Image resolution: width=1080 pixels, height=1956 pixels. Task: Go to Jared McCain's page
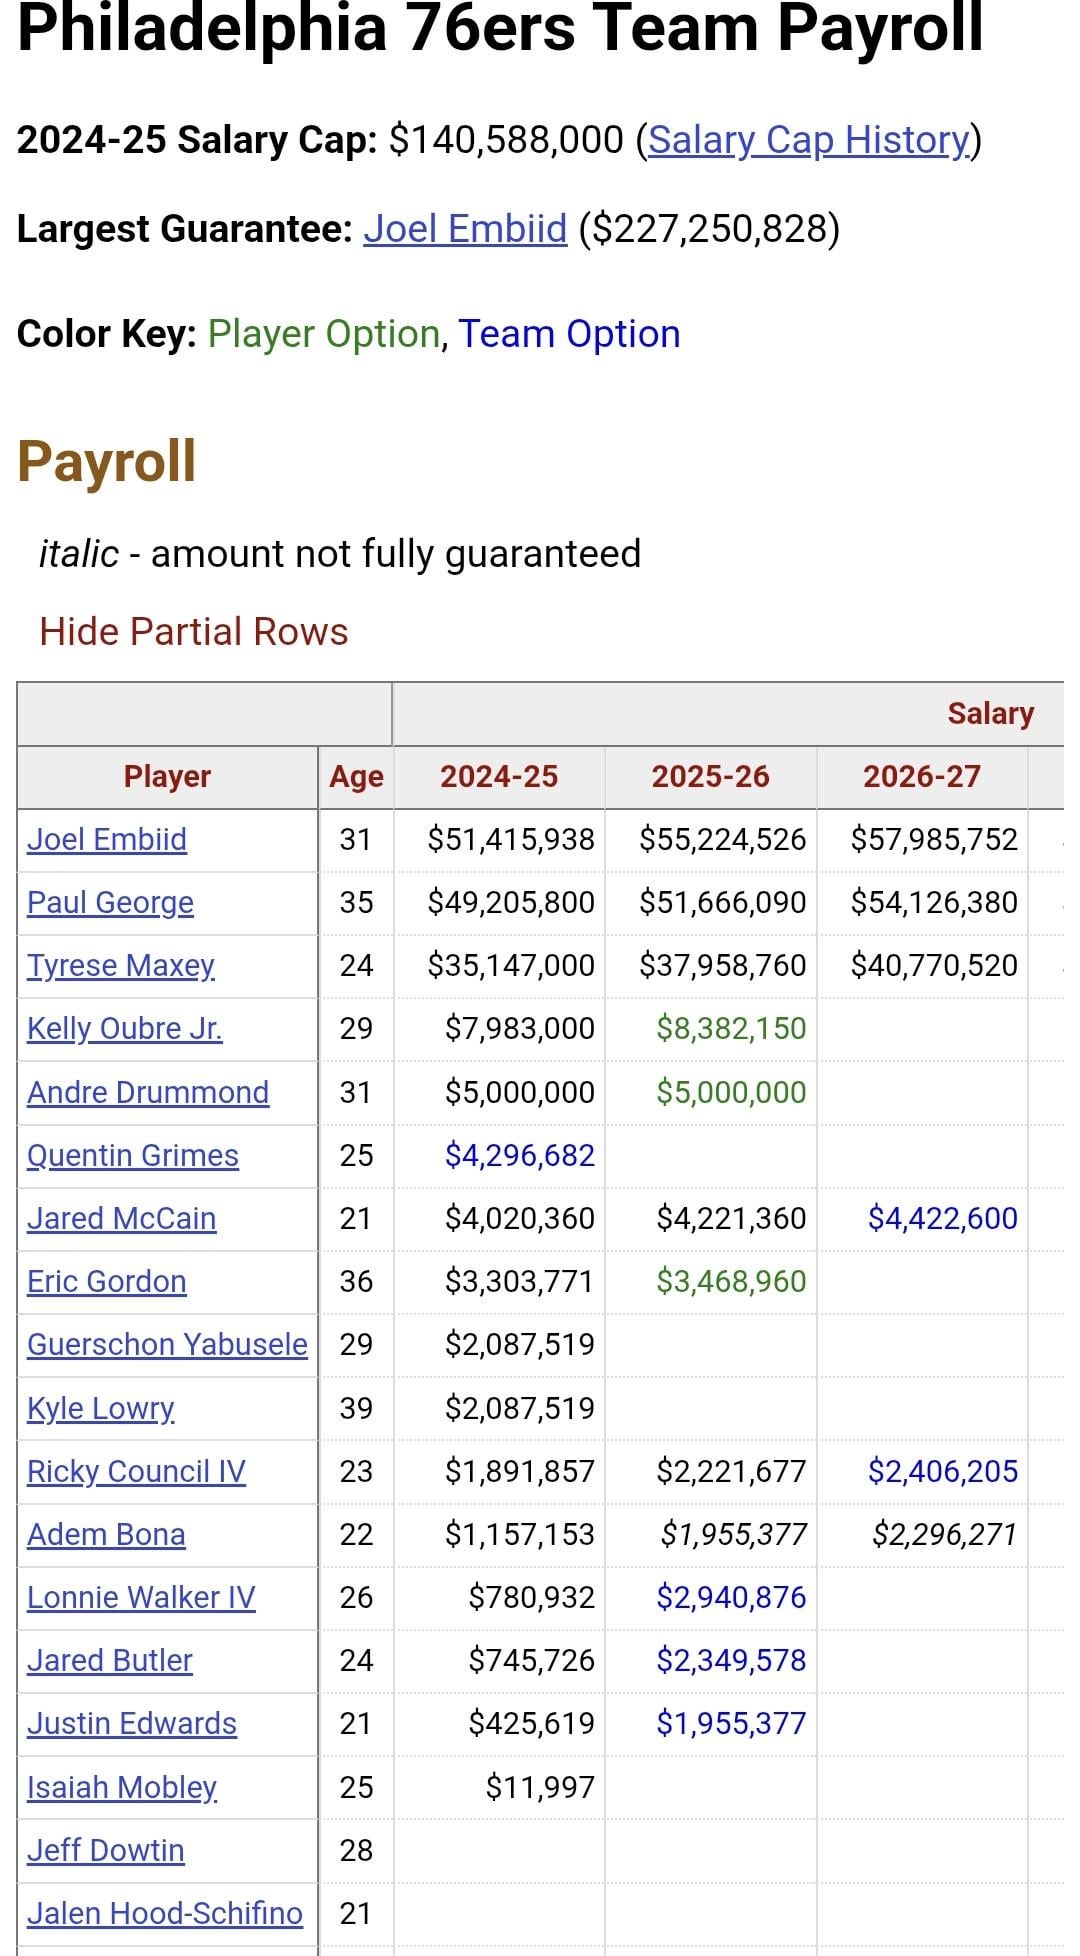point(121,1218)
